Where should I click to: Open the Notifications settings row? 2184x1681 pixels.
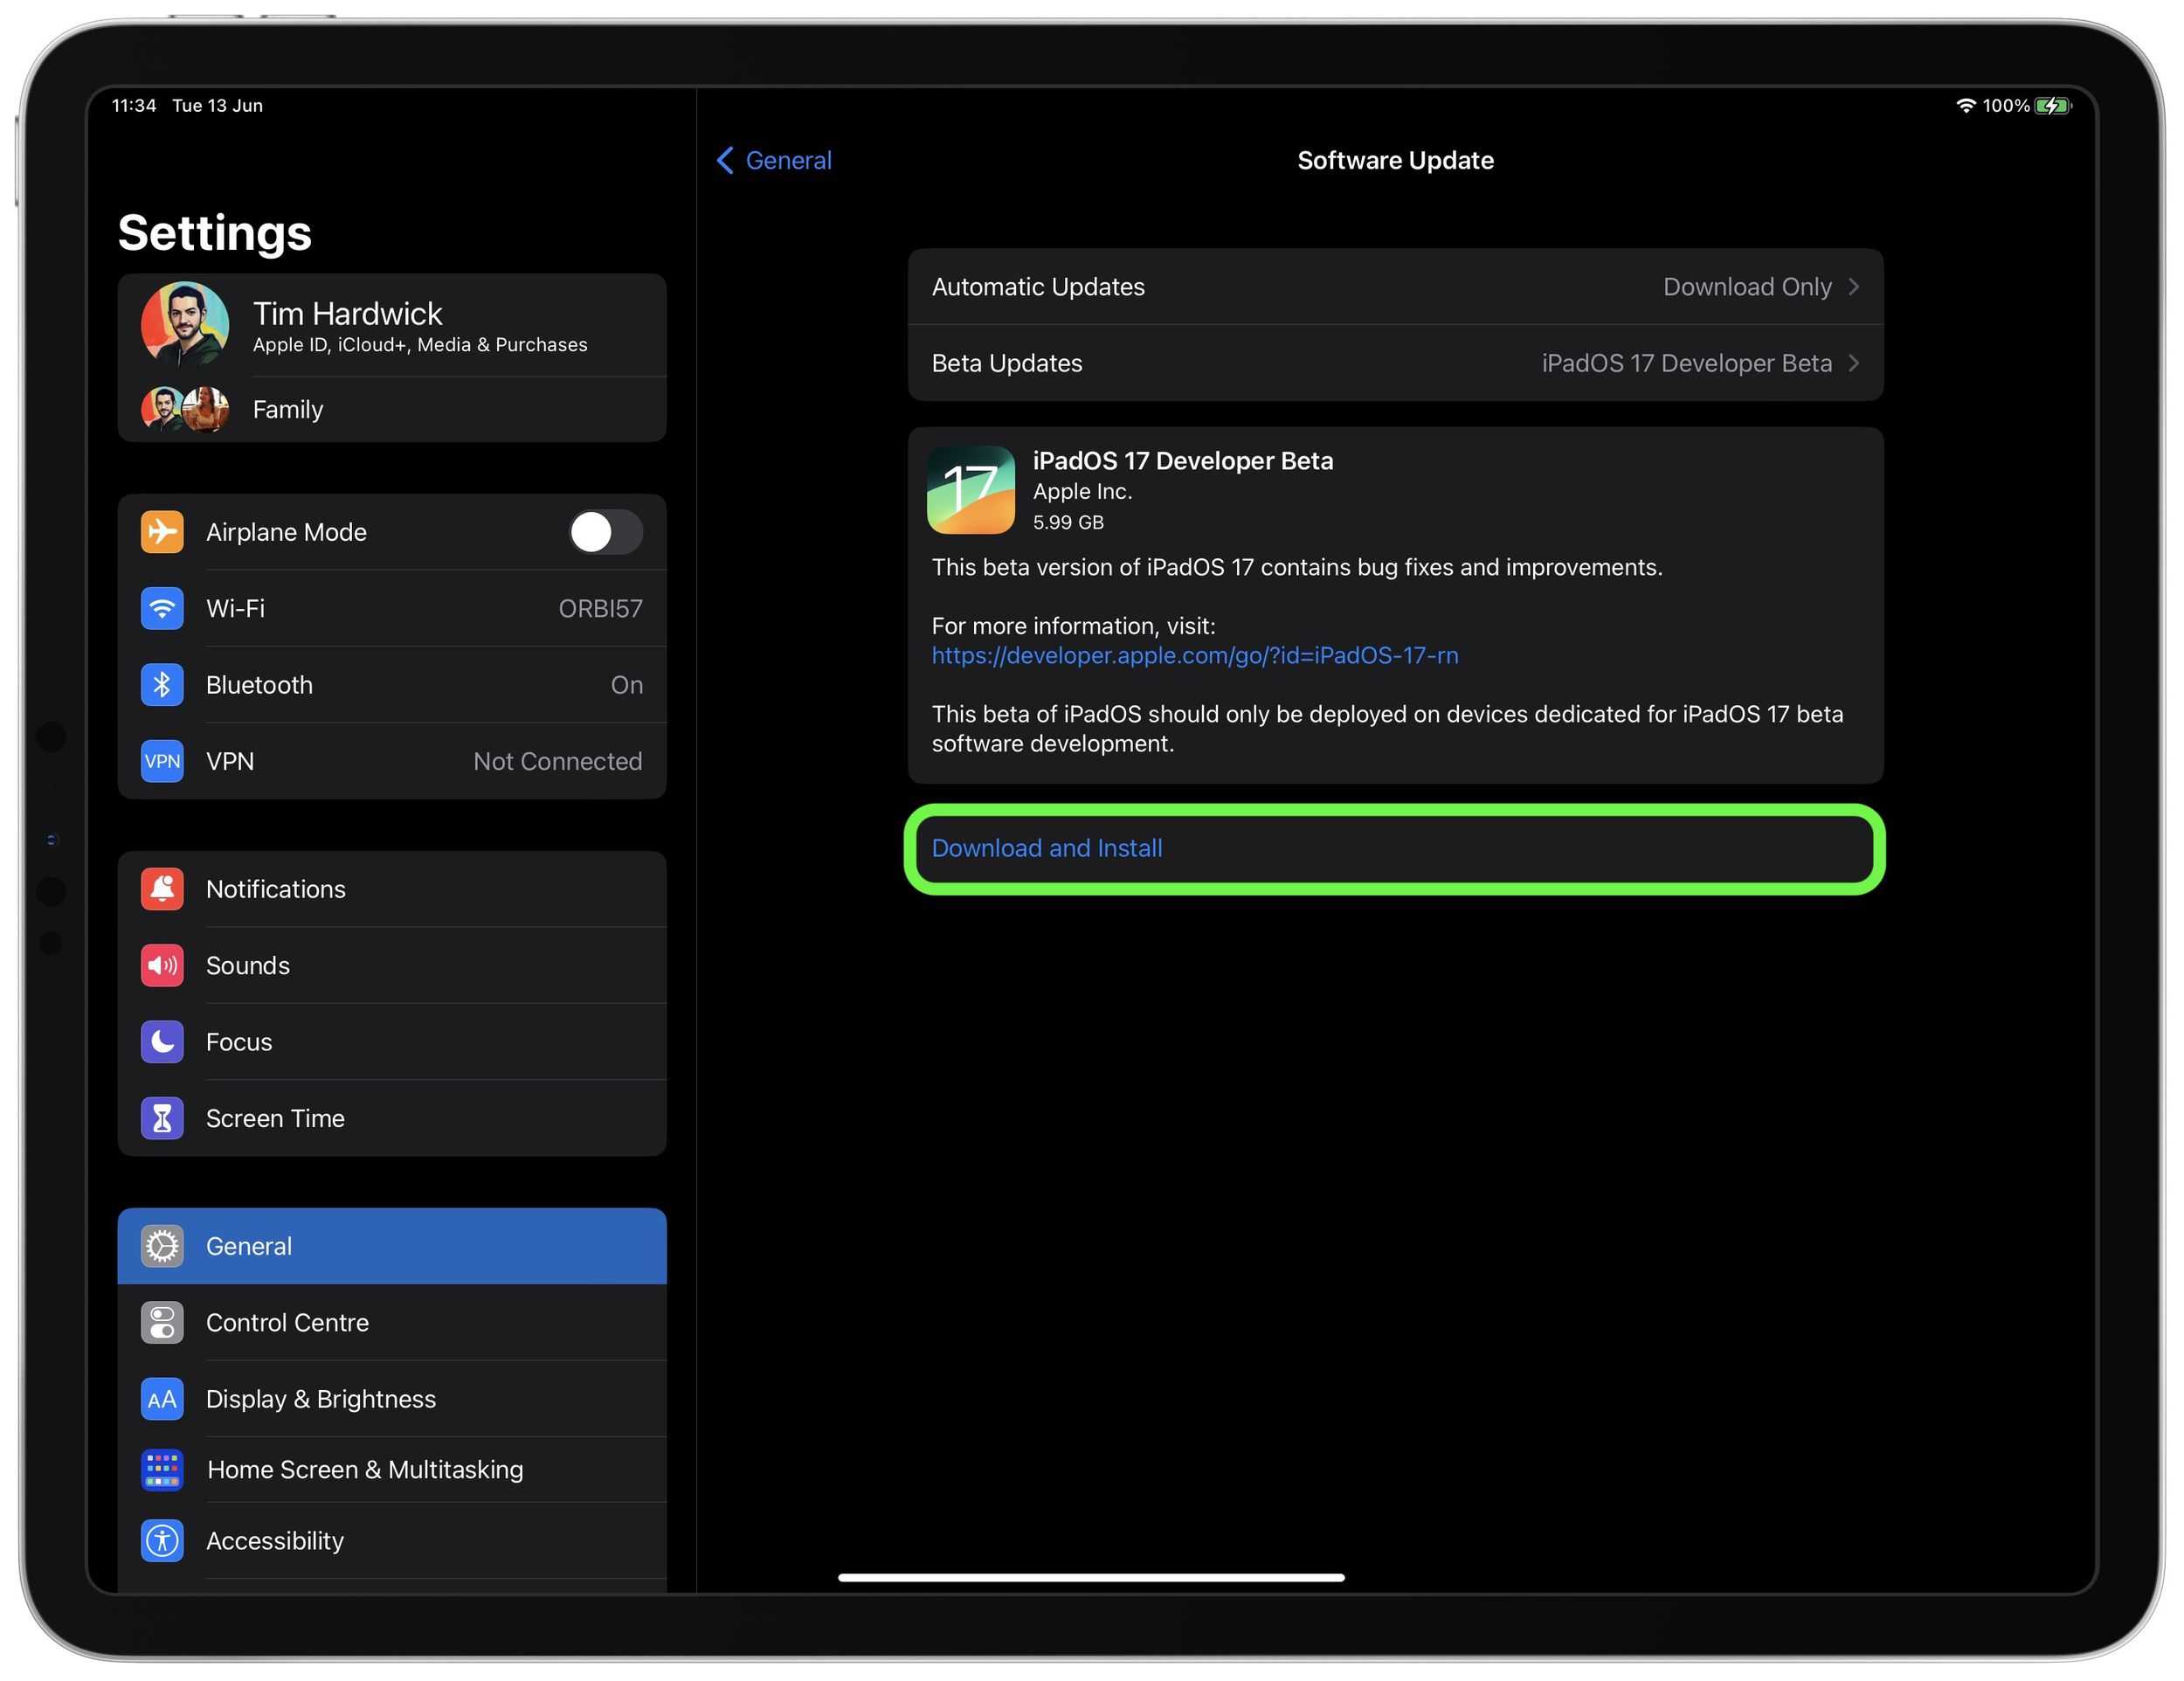(x=392, y=889)
